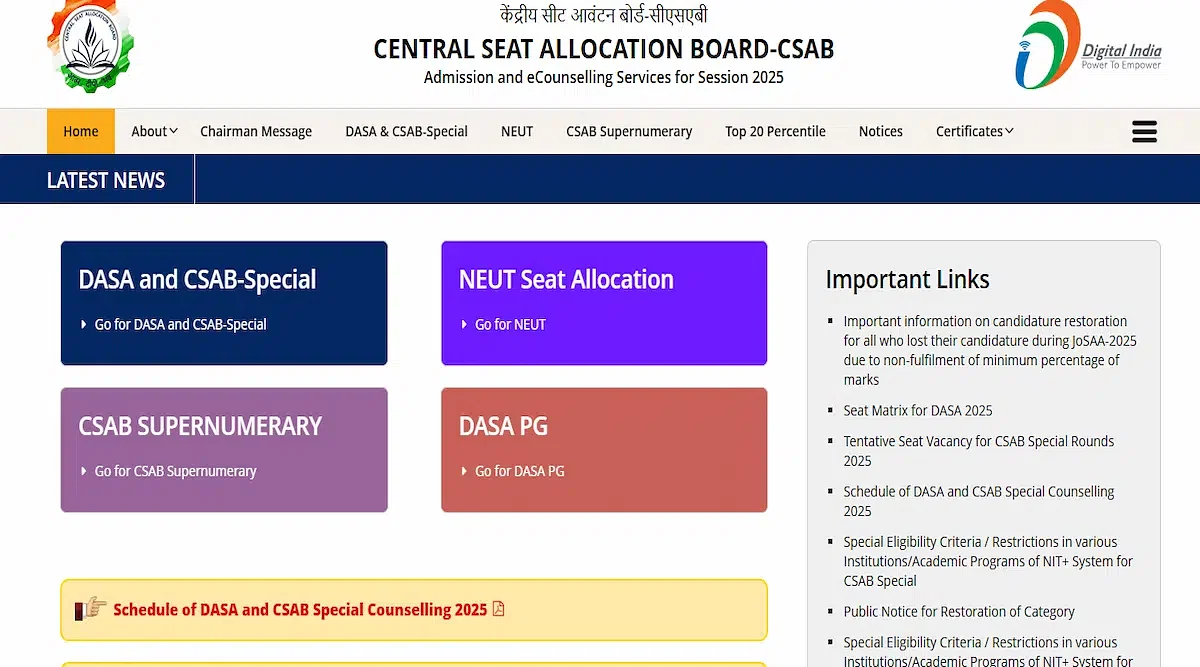Click the PDF icon after Schedule notice

(498, 608)
